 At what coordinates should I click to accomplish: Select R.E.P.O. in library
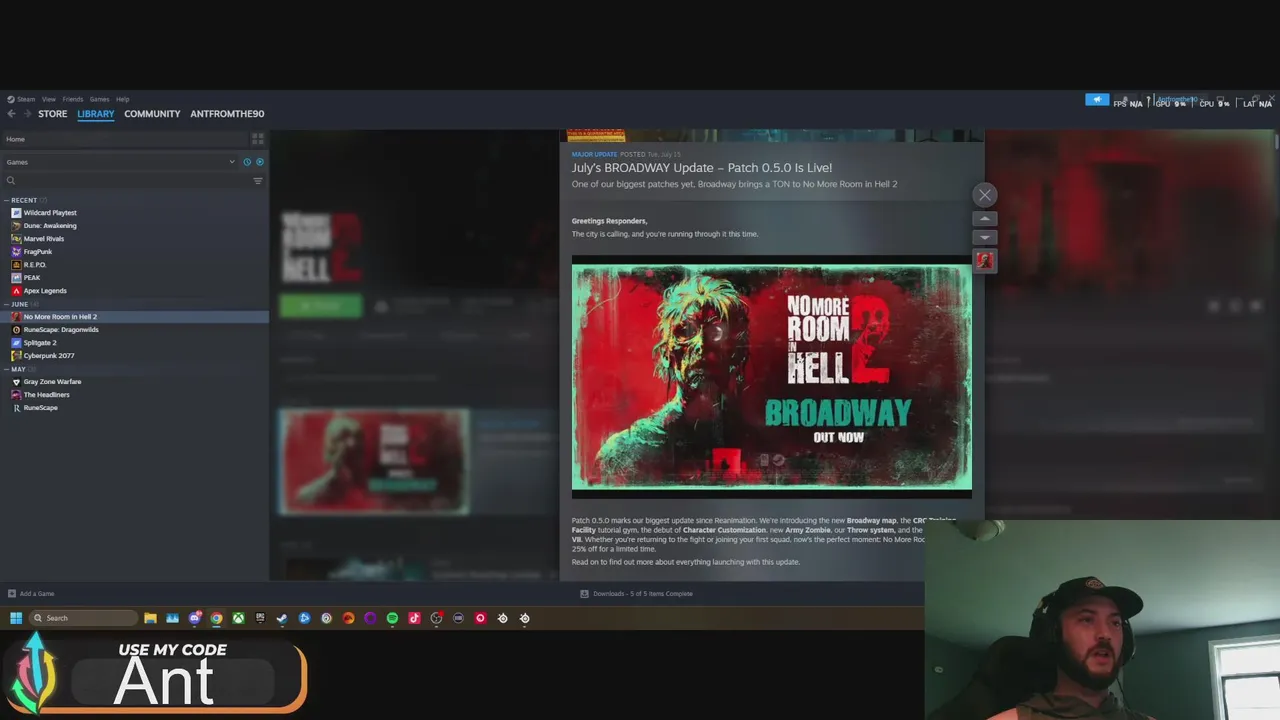[x=35, y=265]
